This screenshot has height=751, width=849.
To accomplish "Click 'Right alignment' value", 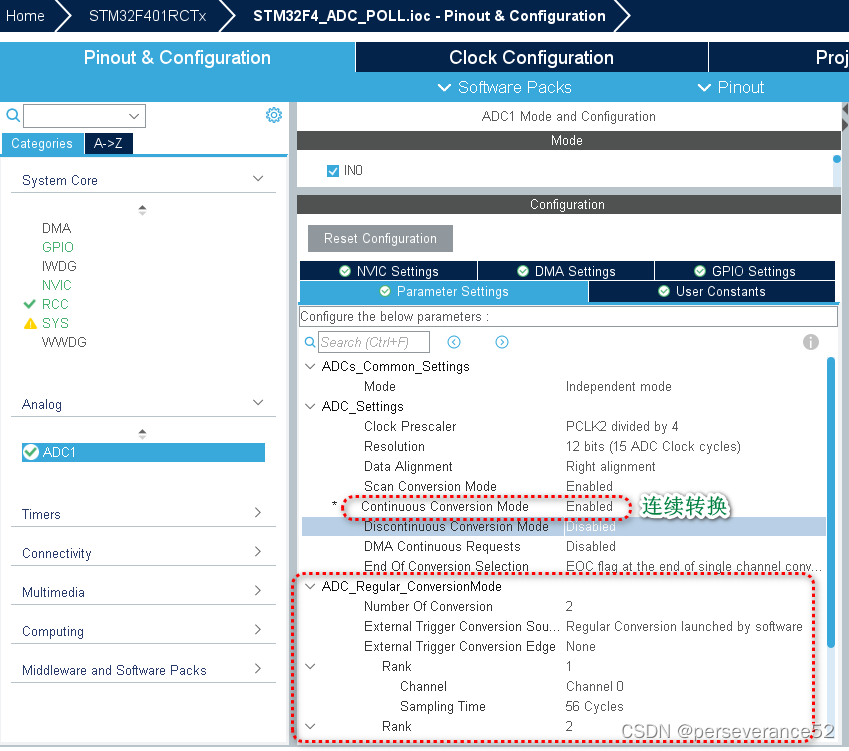I will point(610,466).
